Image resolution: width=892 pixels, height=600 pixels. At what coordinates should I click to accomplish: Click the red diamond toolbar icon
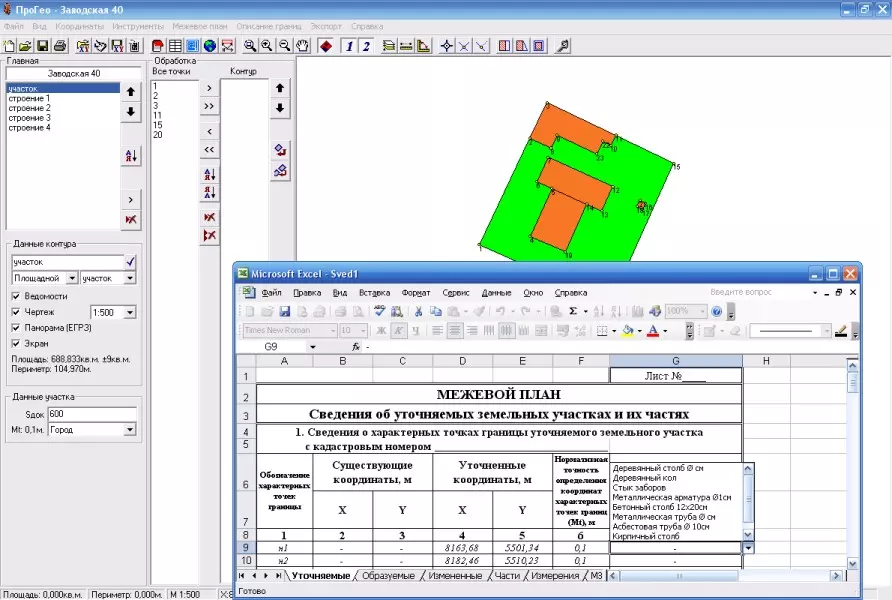[x=325, y=46]
